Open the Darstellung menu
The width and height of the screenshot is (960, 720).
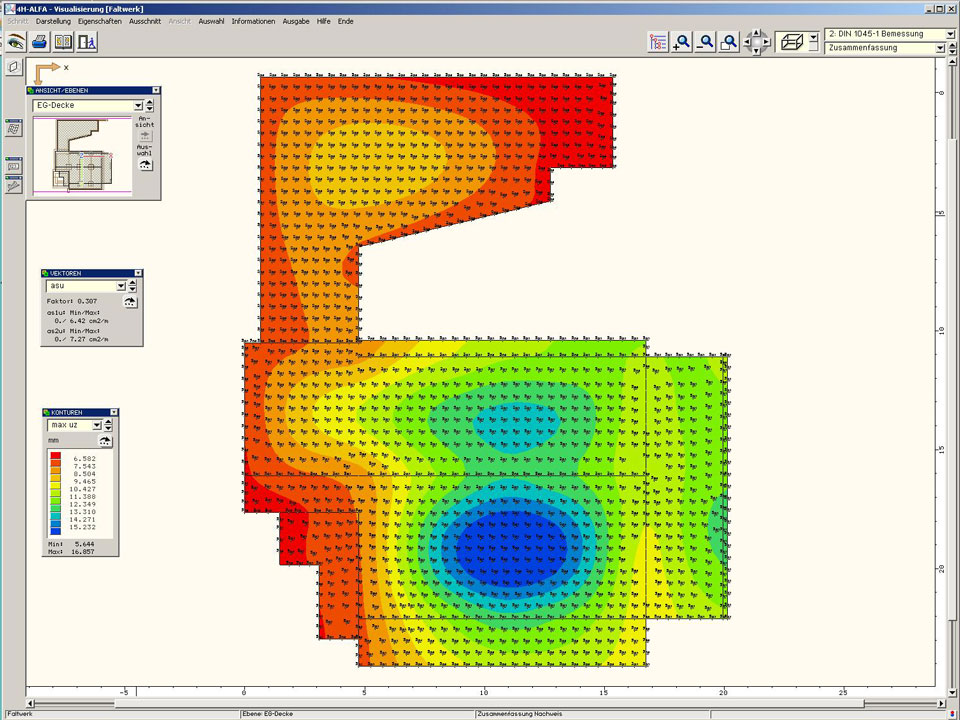point(53,21)
